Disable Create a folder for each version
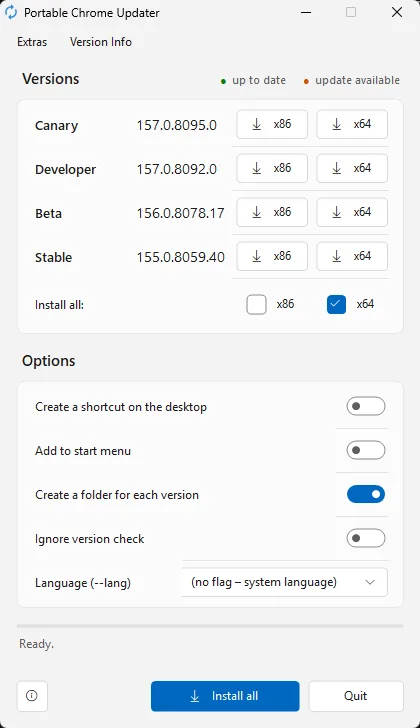 point(366,494)
